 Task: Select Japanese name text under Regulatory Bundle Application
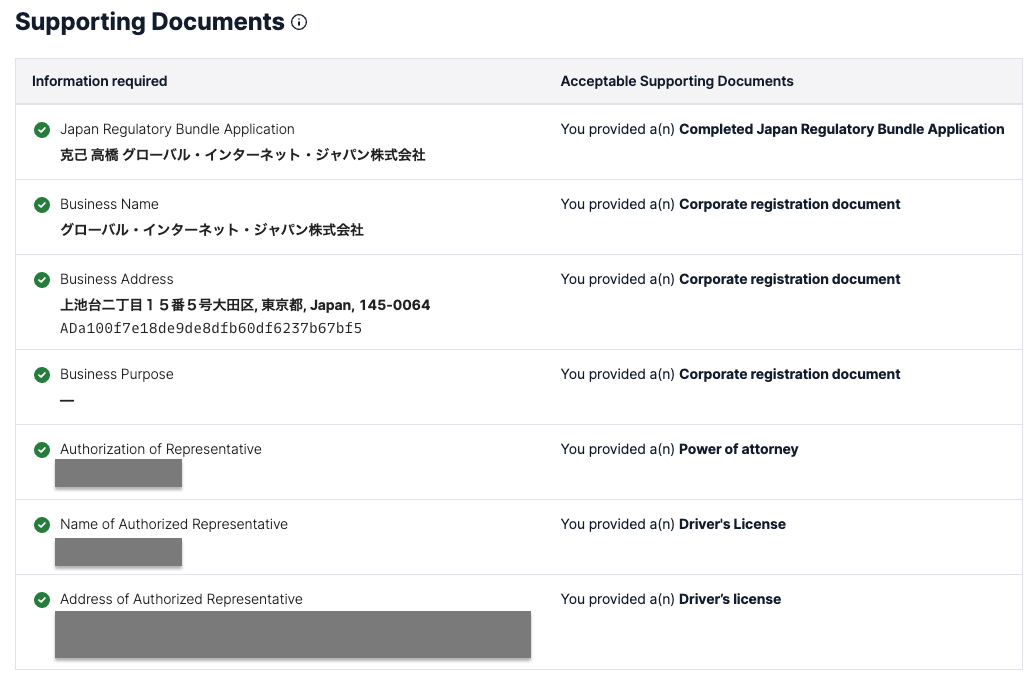tap(242, 155)
